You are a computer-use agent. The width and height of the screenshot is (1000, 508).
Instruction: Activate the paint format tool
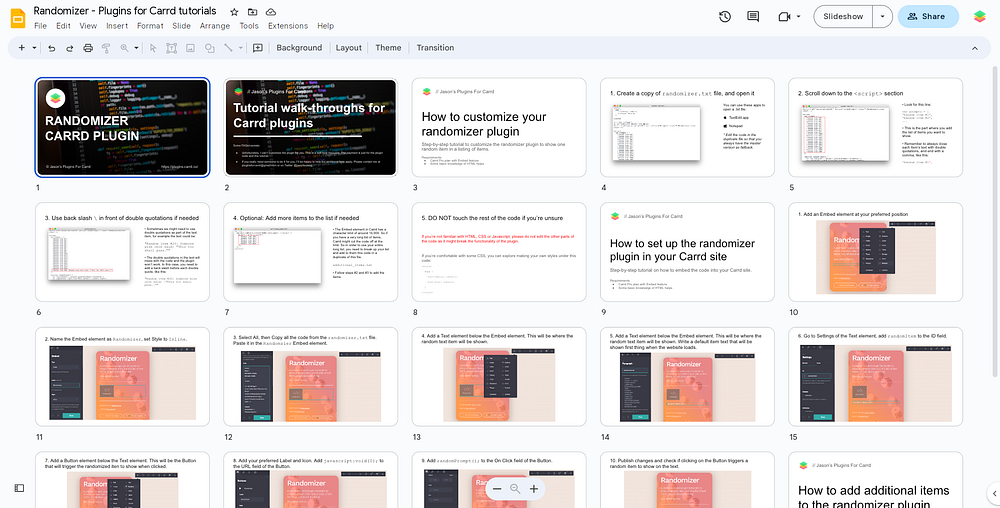pos(106,48)
